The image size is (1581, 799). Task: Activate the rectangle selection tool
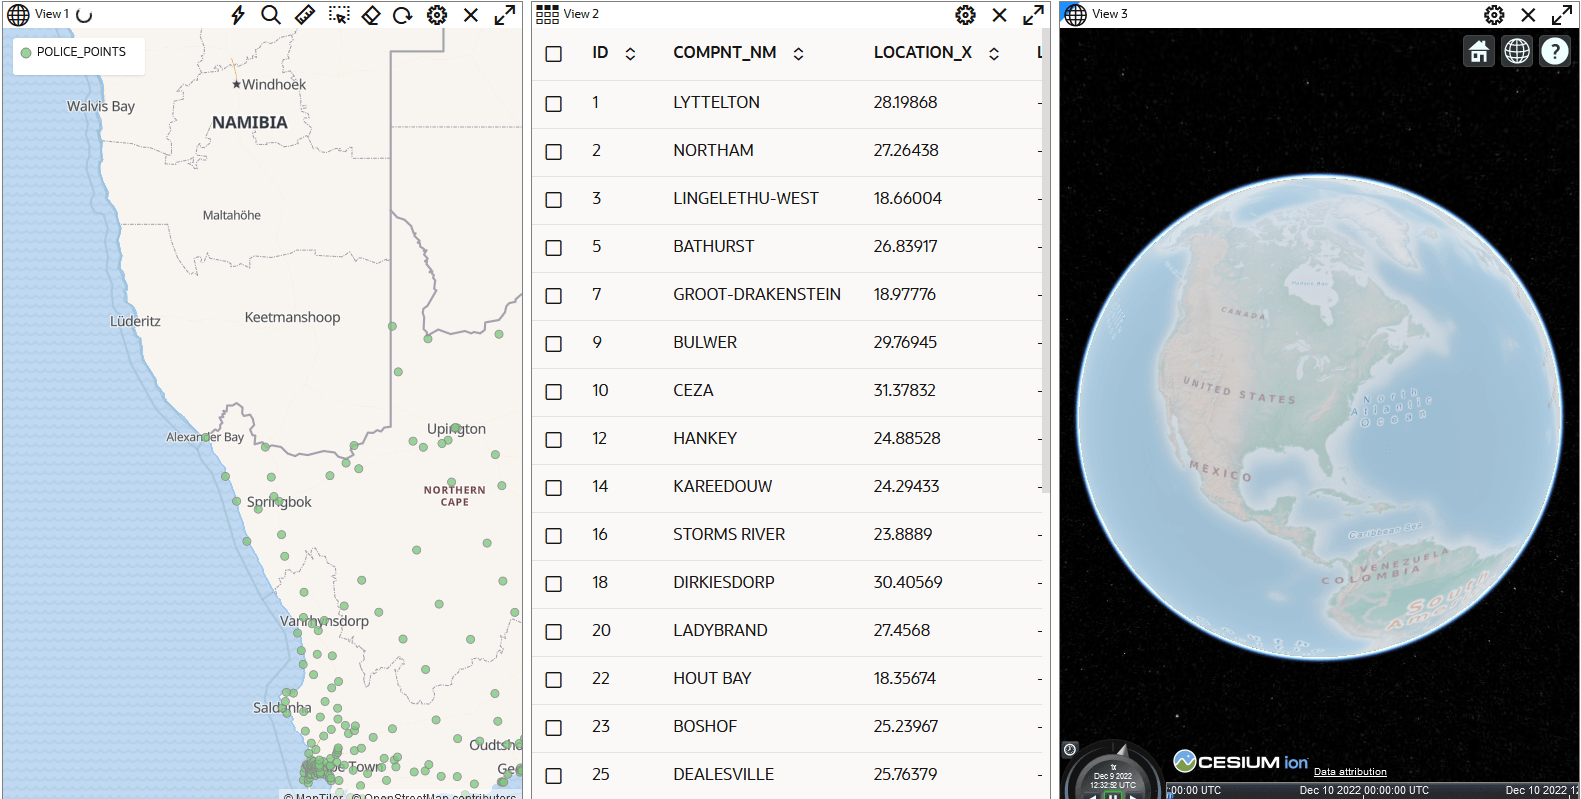pos(339,15)
